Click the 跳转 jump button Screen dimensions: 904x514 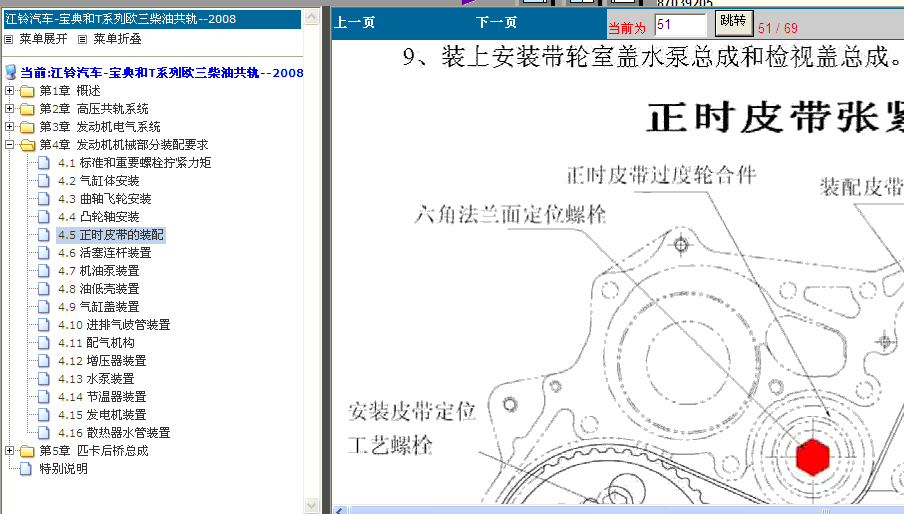pyautogui.click(x=733, y=22)
